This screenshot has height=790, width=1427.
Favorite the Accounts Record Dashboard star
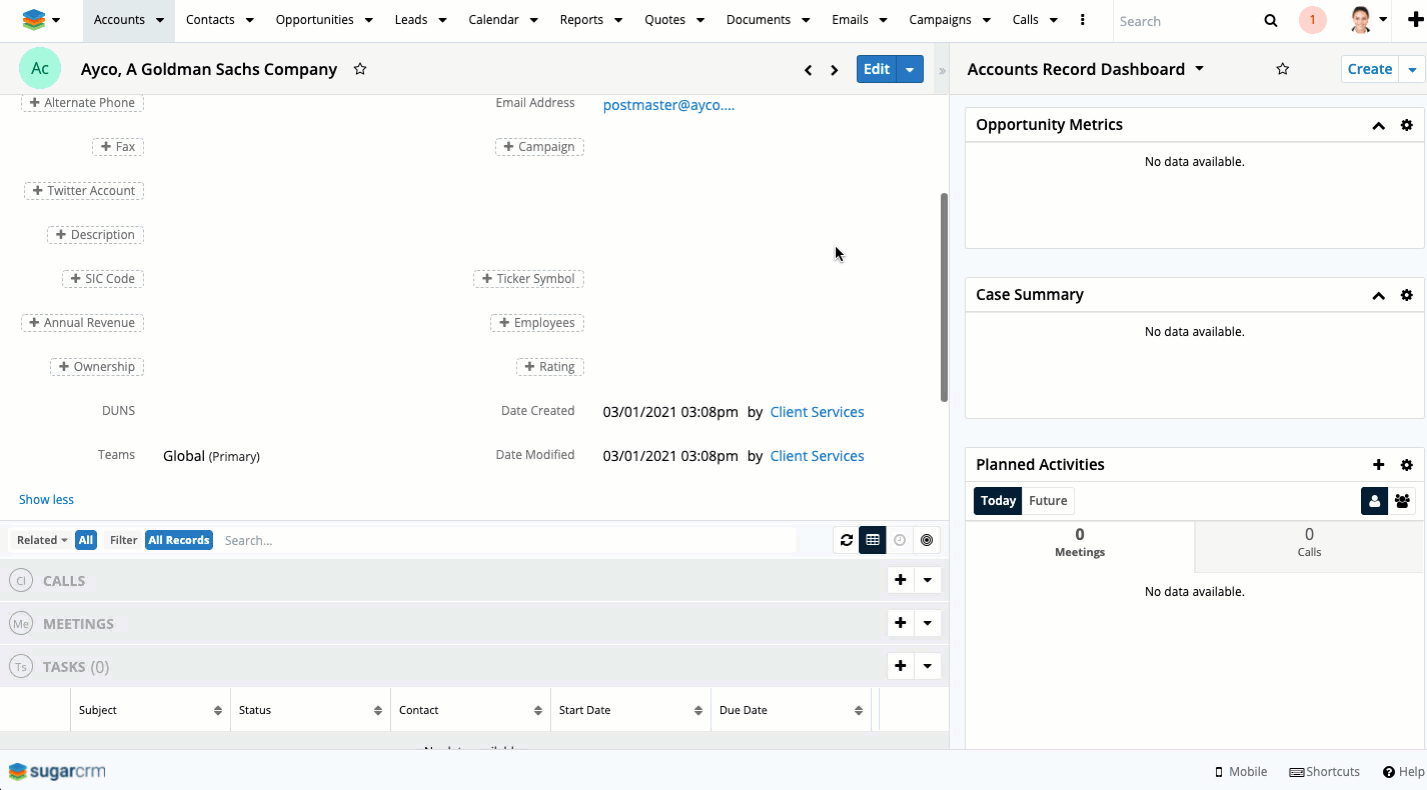tap(1283, 69)
